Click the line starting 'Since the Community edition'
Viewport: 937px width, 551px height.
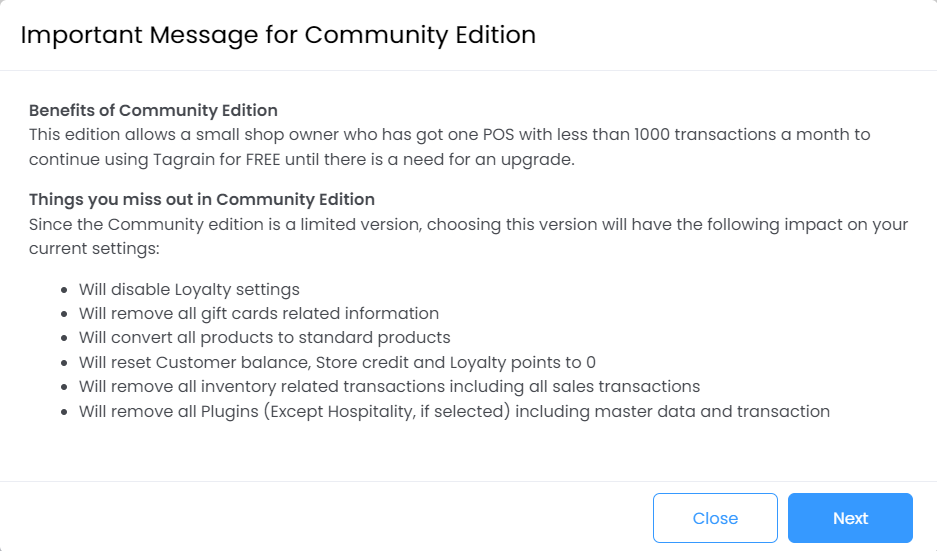pyautogui.click(x=468, y=224)
